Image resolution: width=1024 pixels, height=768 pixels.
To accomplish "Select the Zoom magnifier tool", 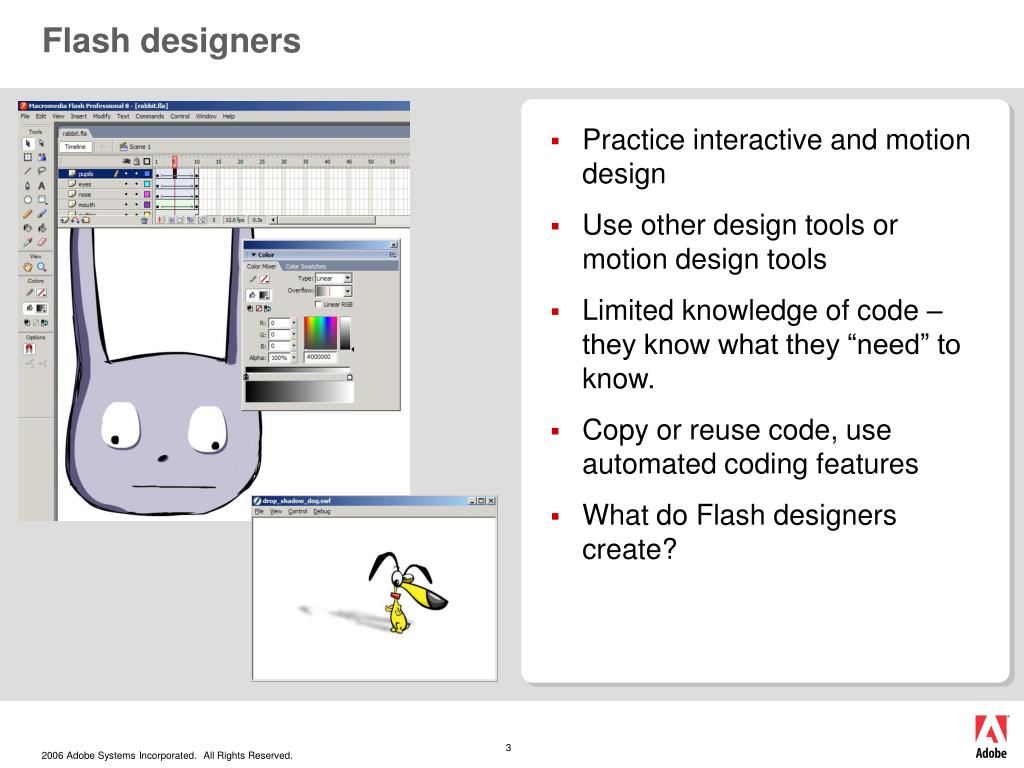I will (42, 267).
